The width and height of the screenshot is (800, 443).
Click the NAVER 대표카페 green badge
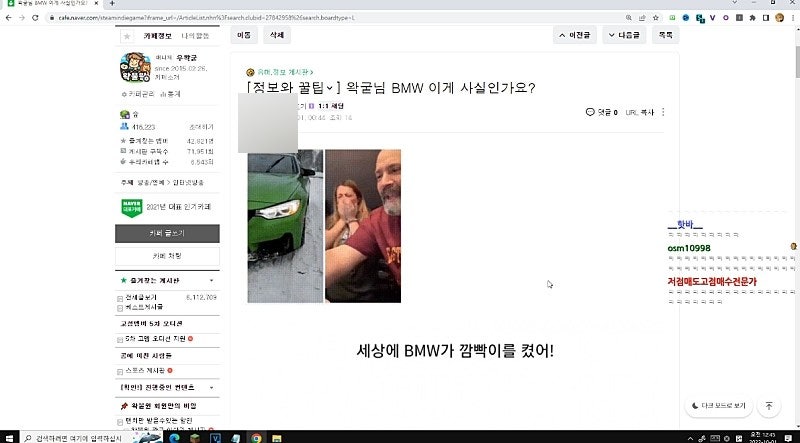point(132,208)
